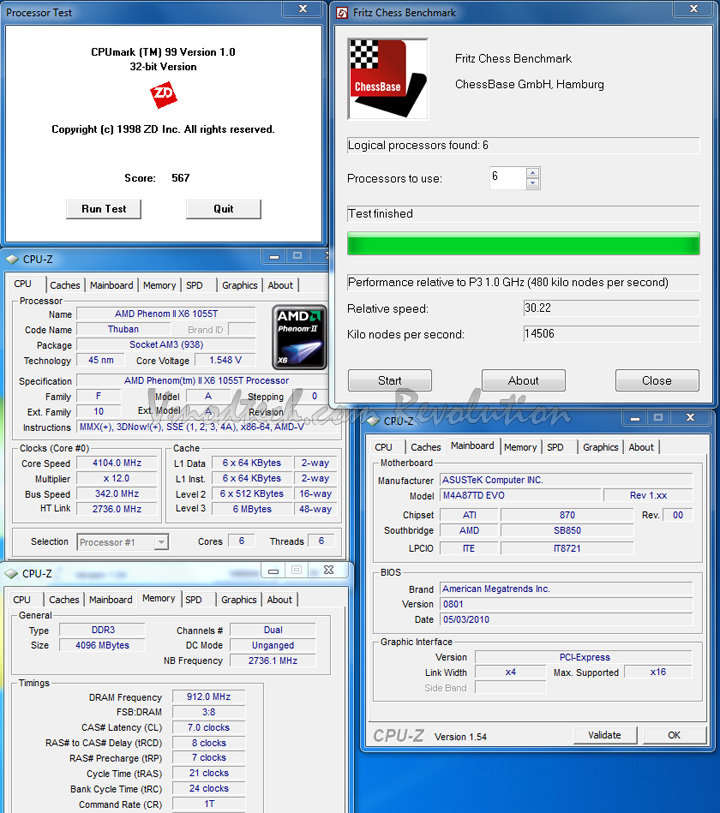Minimize the CPU-Z CPU window
Viewport: 720px width, 813px height.
[274, 256]
